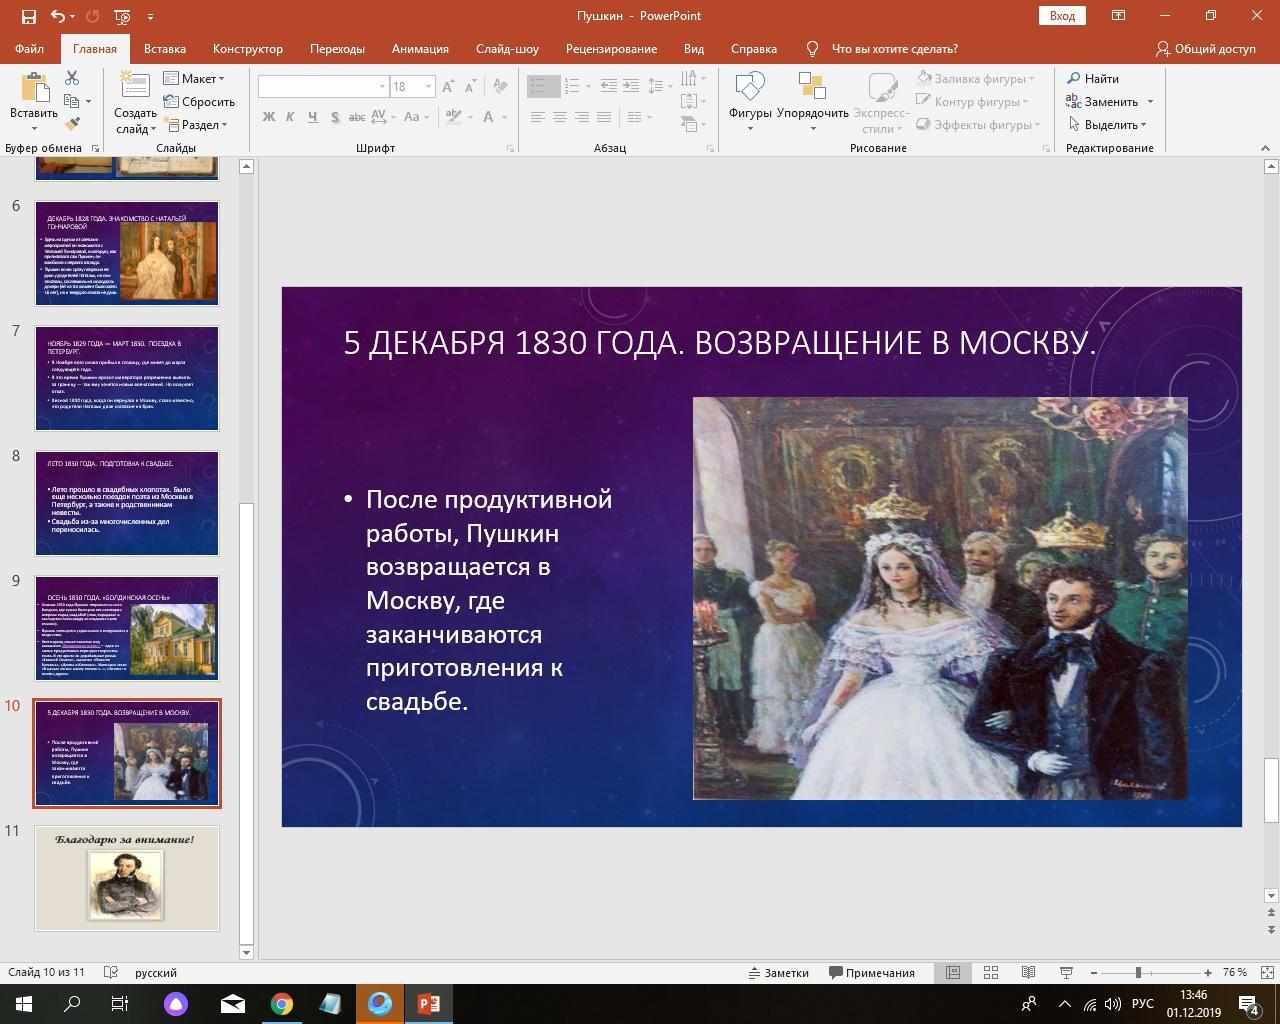Click the New Slide icon

click(x=134, y=87)
